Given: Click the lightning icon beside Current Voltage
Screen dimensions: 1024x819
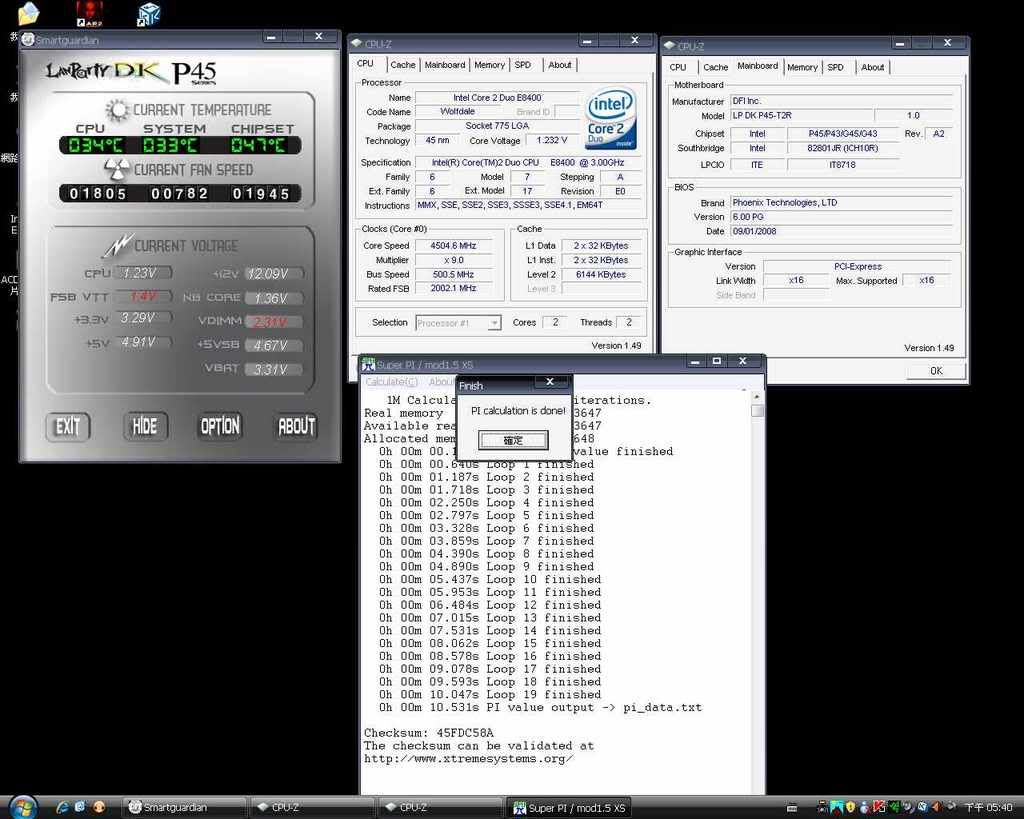Looking at the screenshot, I should 118,246.
